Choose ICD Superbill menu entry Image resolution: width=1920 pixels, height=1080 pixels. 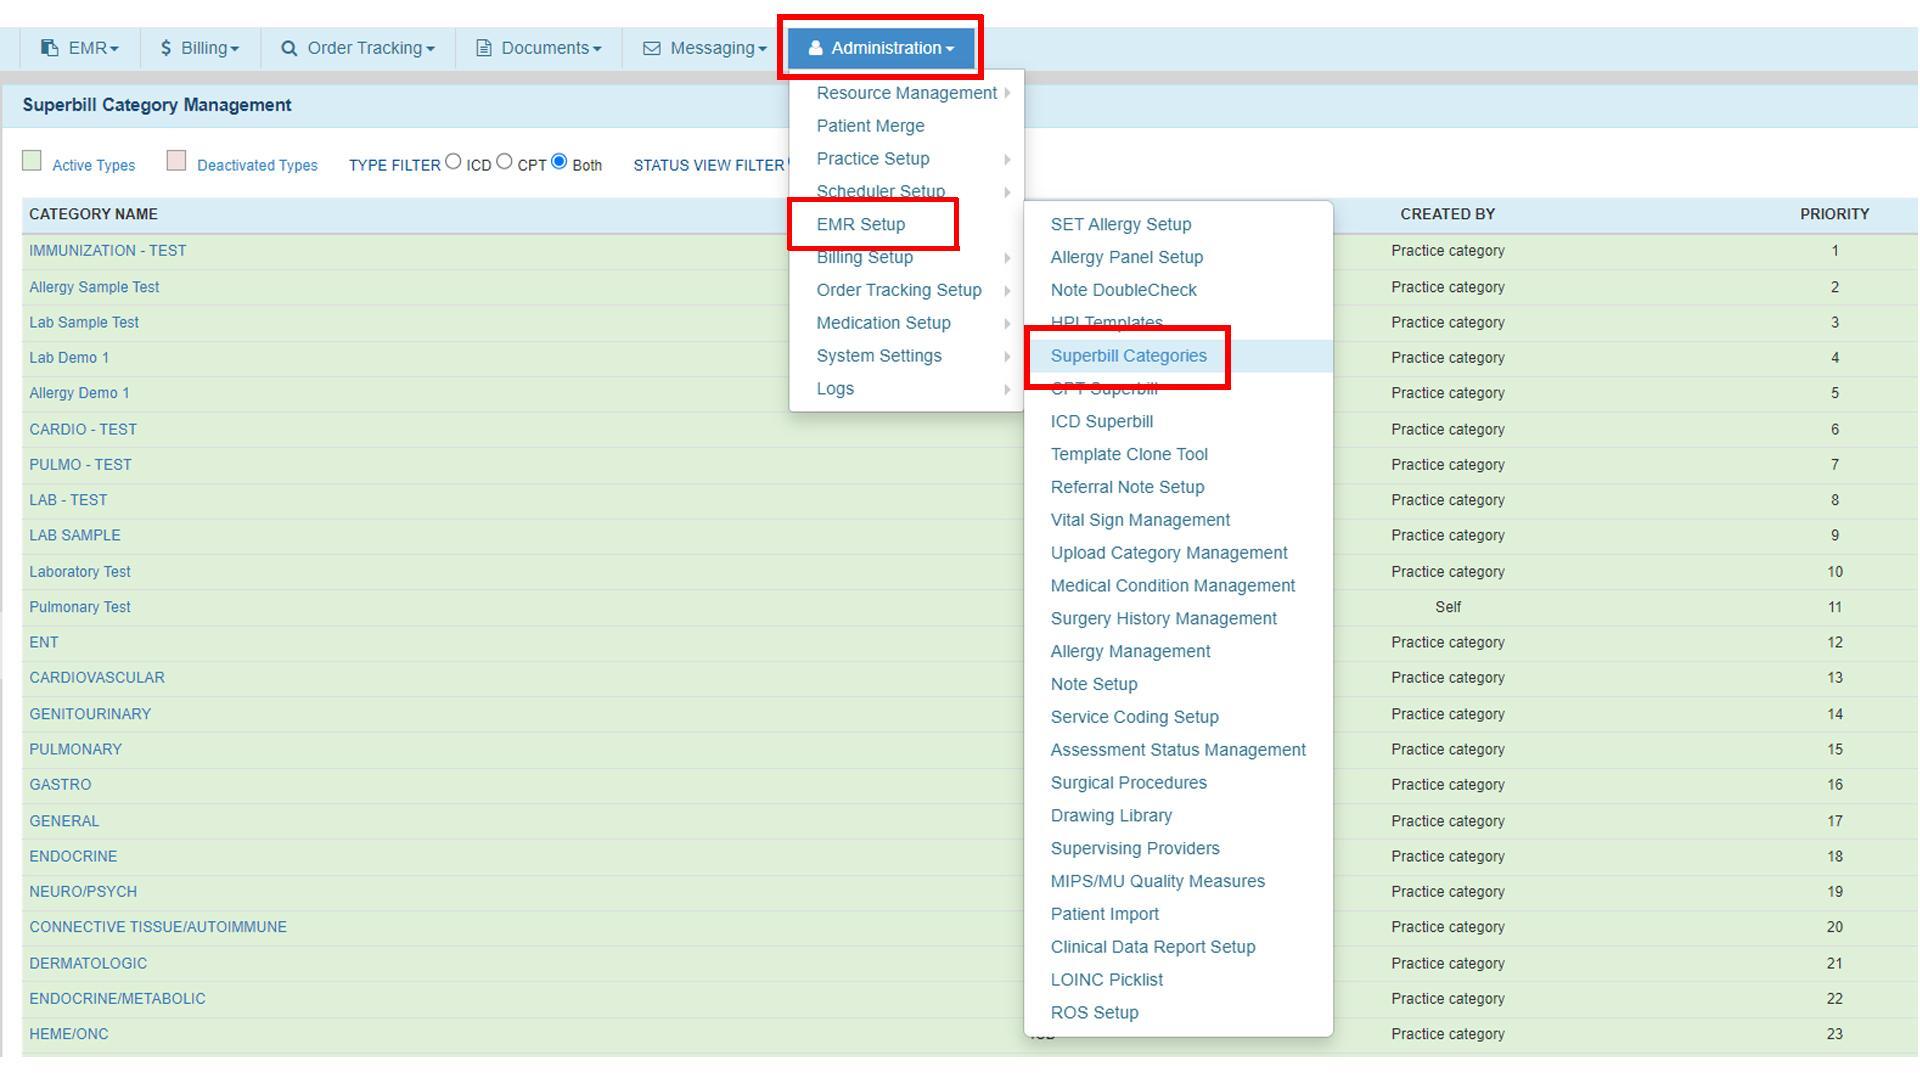(1101, 422)
